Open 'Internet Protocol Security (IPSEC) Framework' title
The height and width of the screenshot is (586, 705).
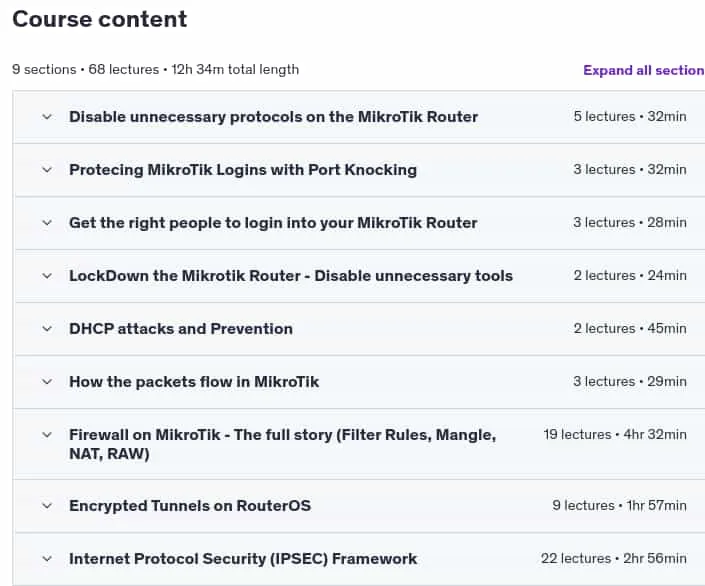pyautogui.click(x=243, y=559)
